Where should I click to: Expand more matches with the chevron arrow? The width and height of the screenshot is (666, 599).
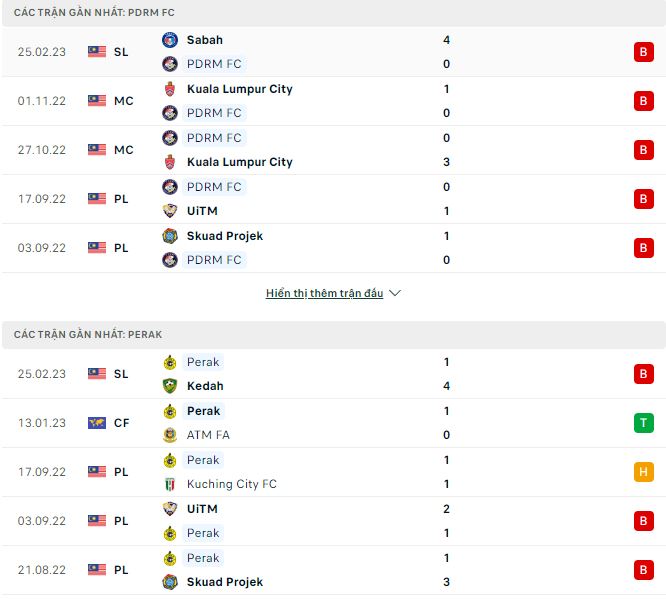click(395, 294)
